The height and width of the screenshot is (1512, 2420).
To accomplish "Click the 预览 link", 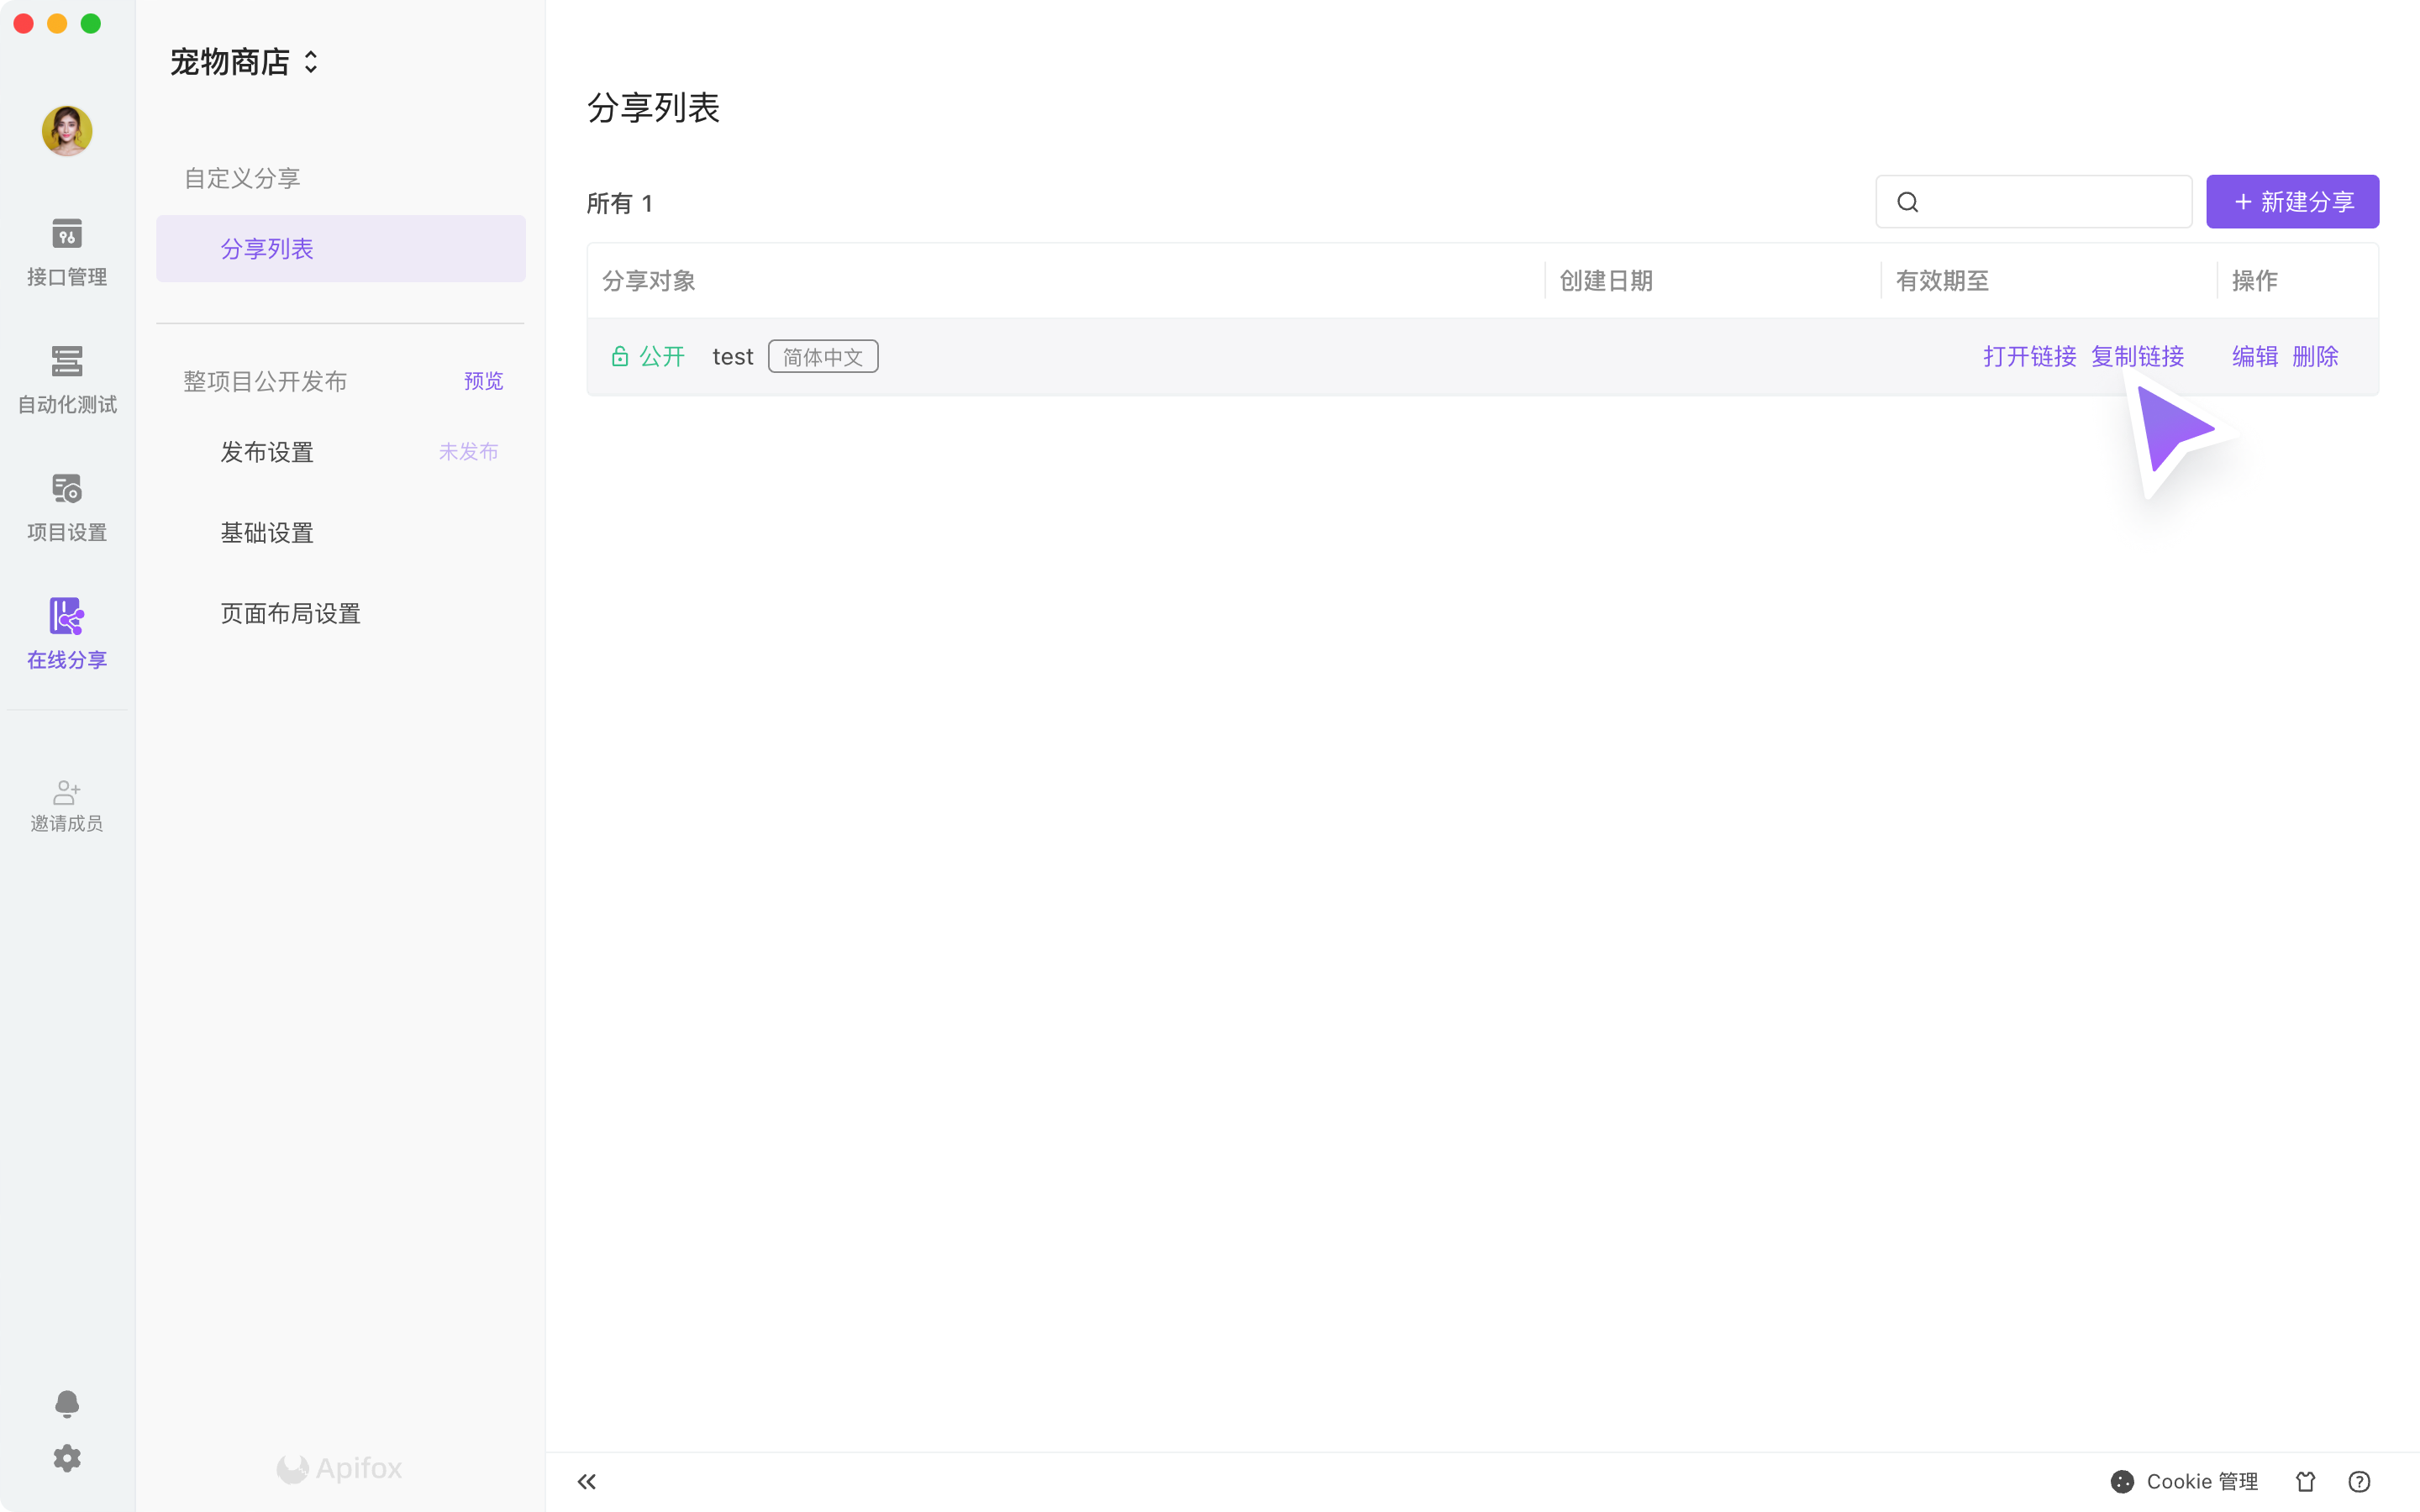I will tap(483, 381).
